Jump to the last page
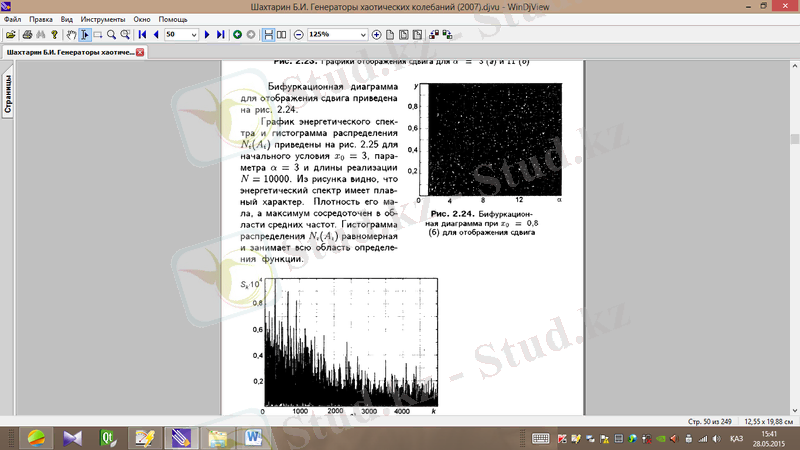Screen dimensions: 800x450 [220, 34]
